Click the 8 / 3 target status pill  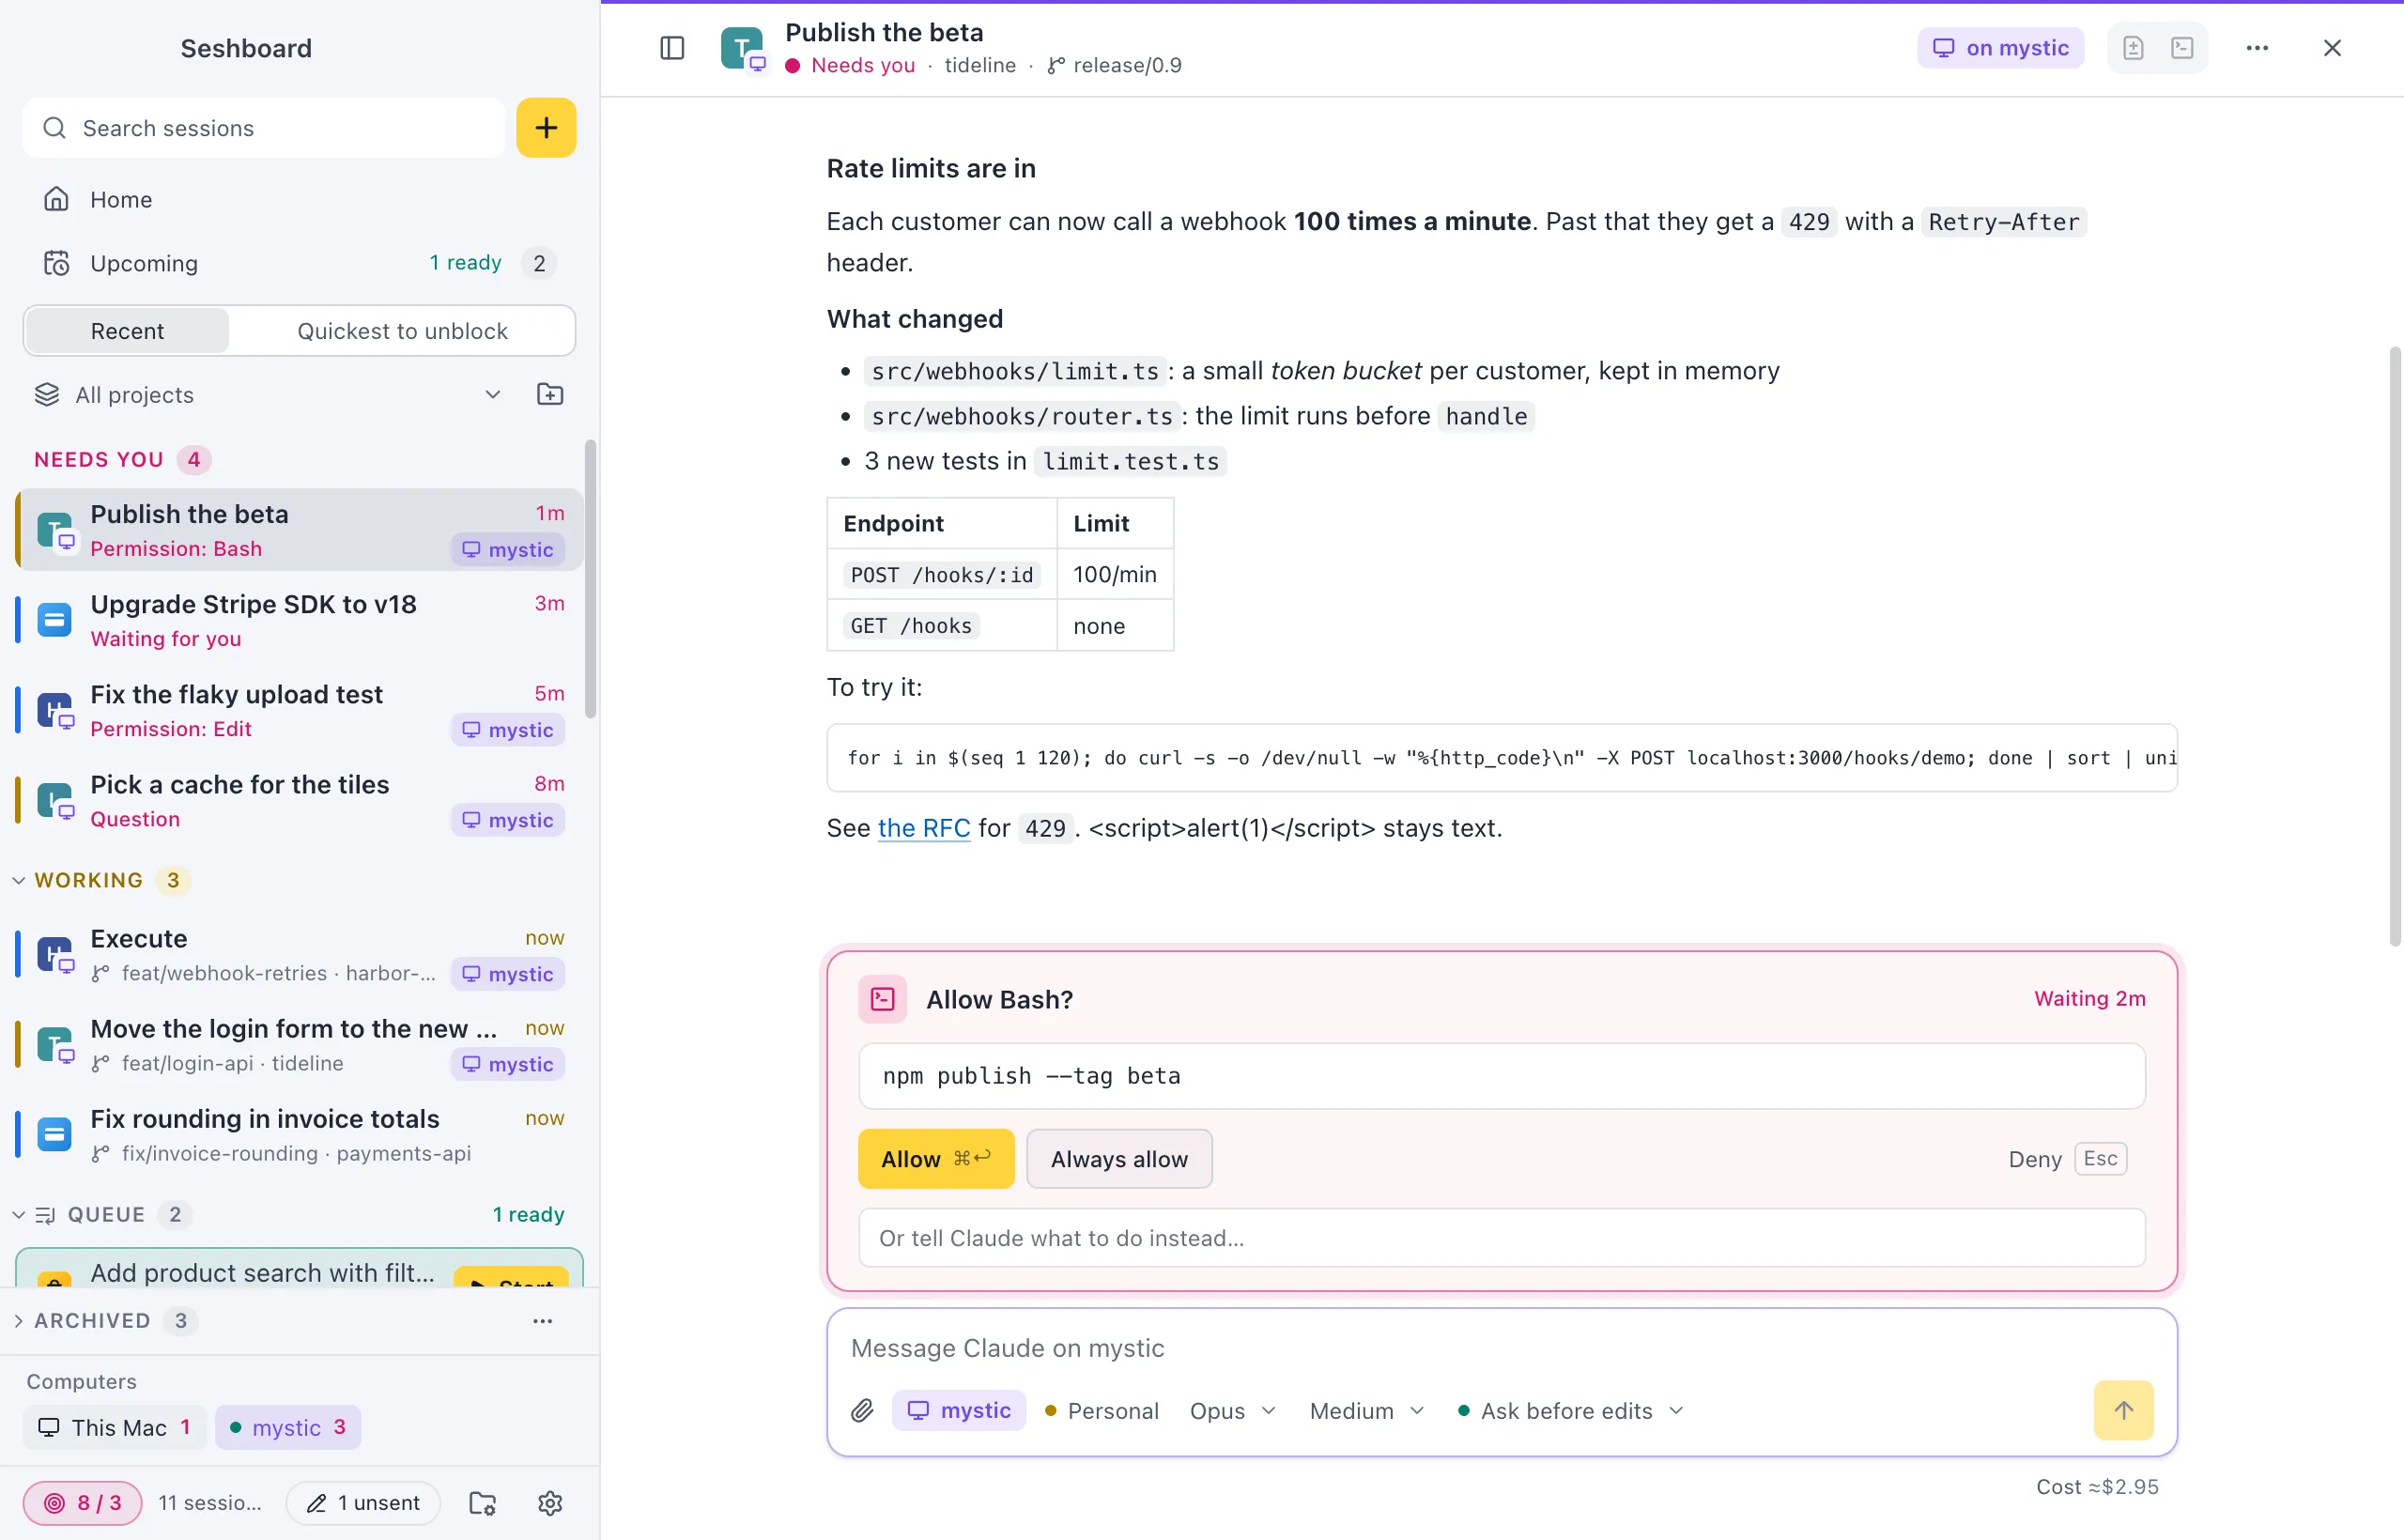(82, 1502)
